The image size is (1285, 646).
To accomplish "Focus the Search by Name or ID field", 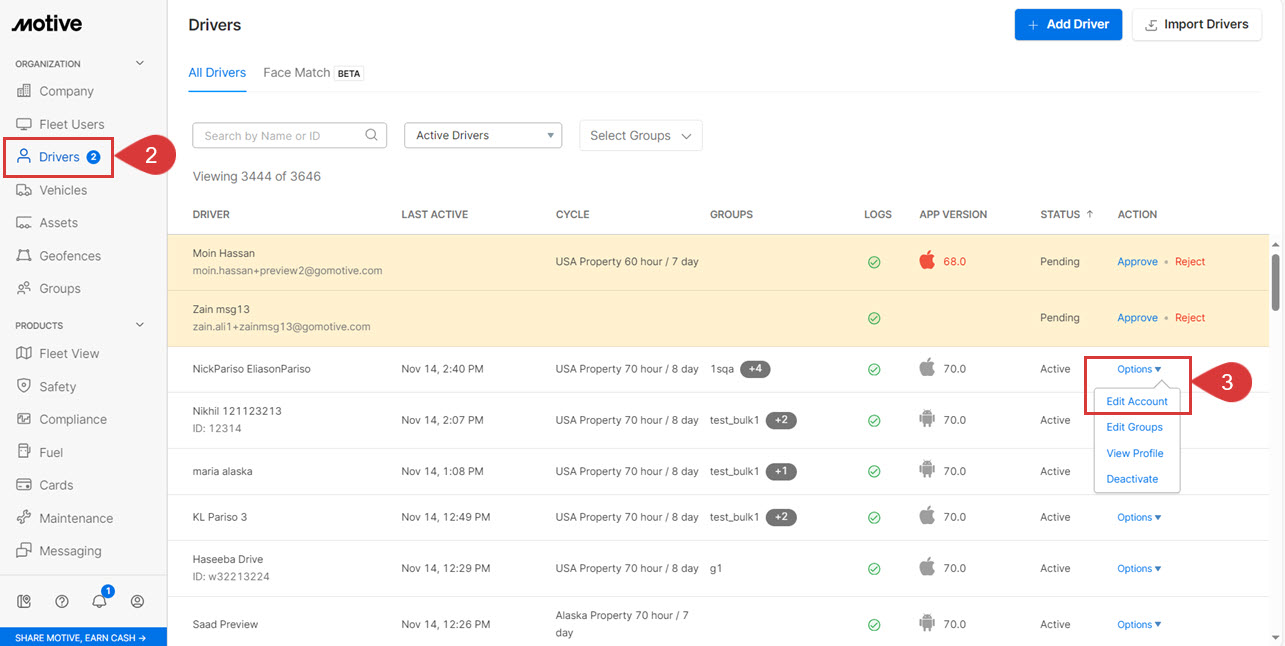I will (x=289, y=135).
